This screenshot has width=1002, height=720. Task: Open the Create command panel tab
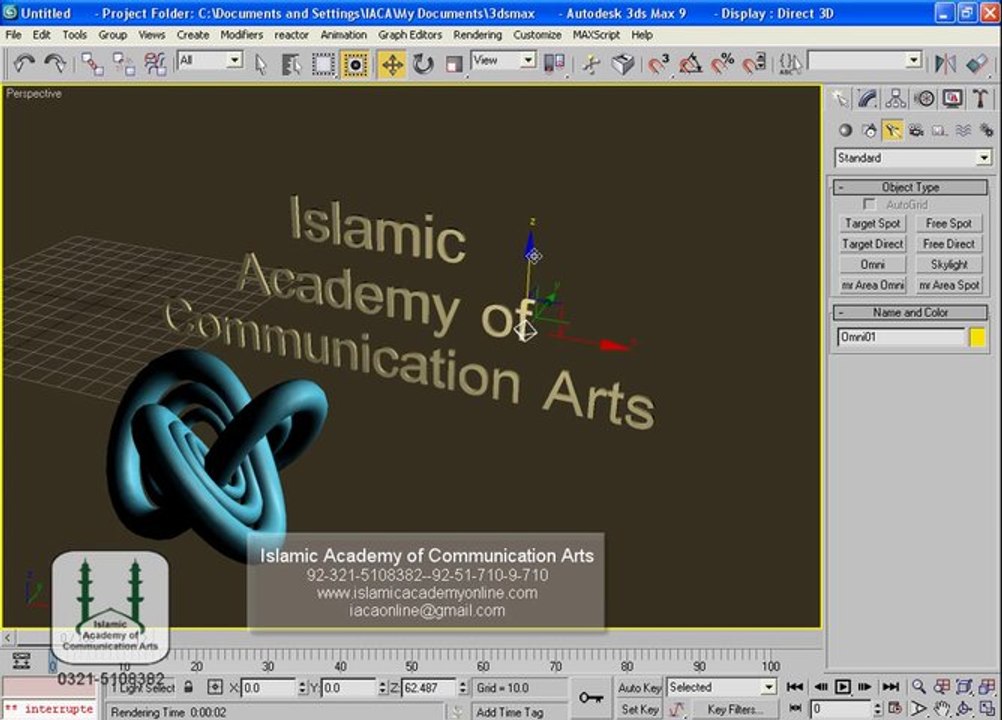coord(840,99)
